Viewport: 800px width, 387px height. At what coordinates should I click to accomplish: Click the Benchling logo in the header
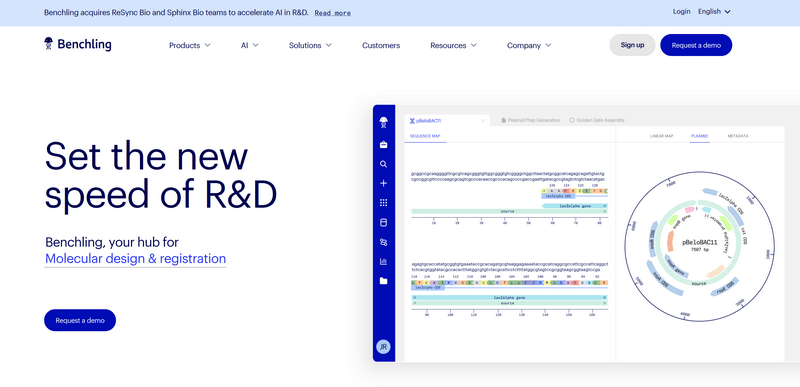78,44
